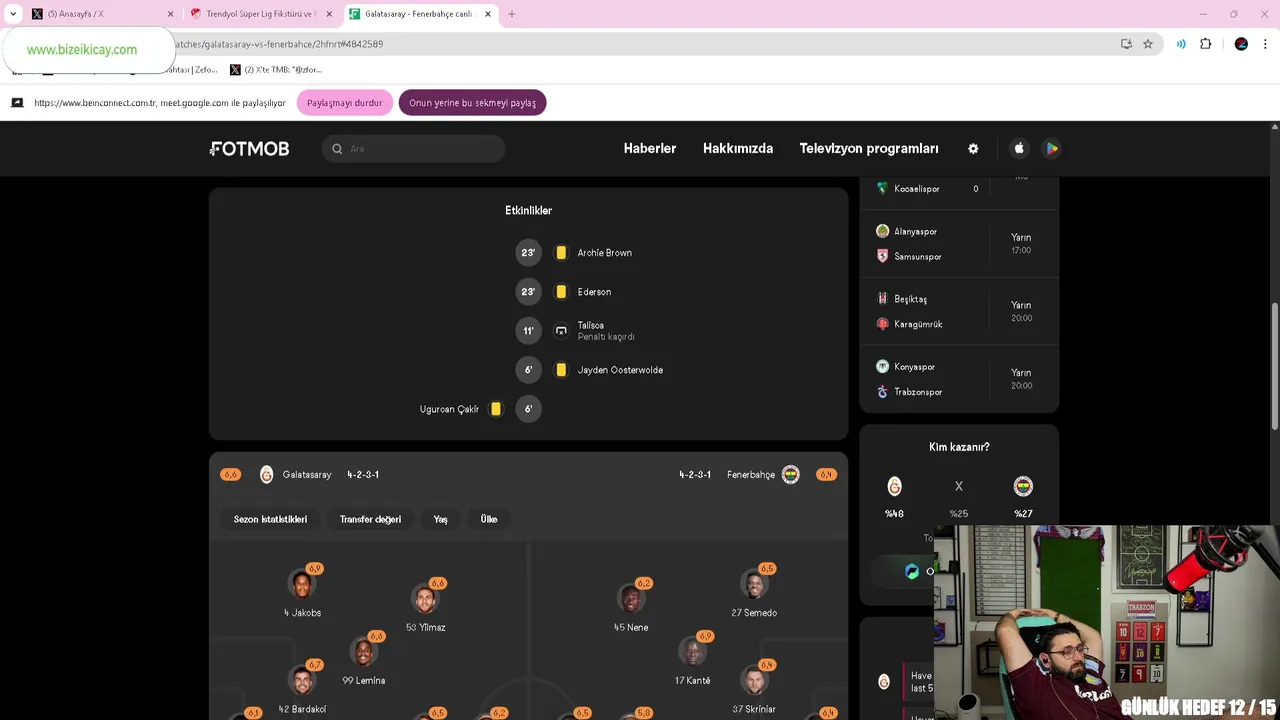Open the Chrome three-dot menu
The image size is (1280, 720).
[x=1266, y=44]
